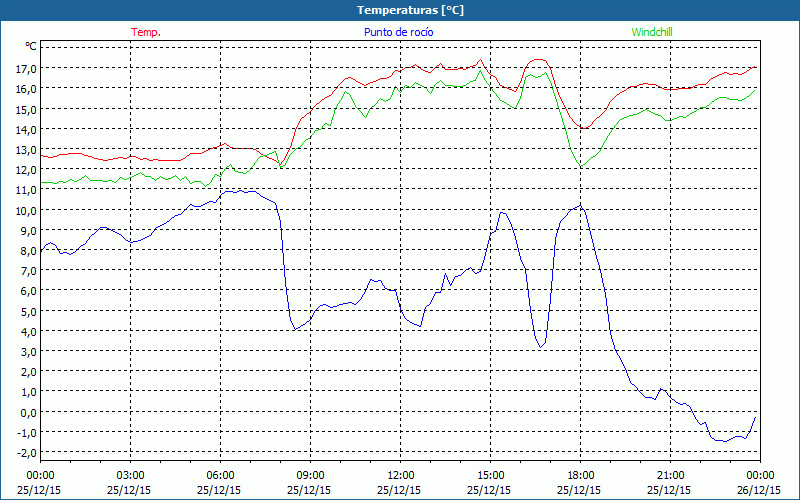The width and height of the screenshot is (800, 500).
Task: Click the 6,0 y-axis value
Action: click(x=30, y=291)
